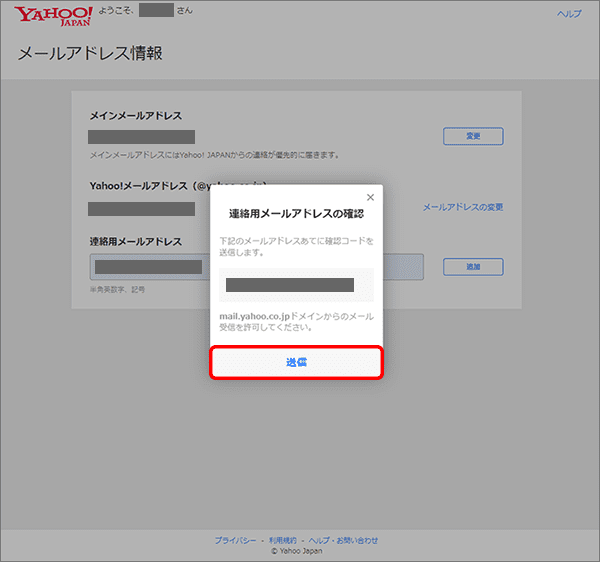Click the ようこそ greeting text
Viewport: 600px width, 562px height.
tap(116, 11)
